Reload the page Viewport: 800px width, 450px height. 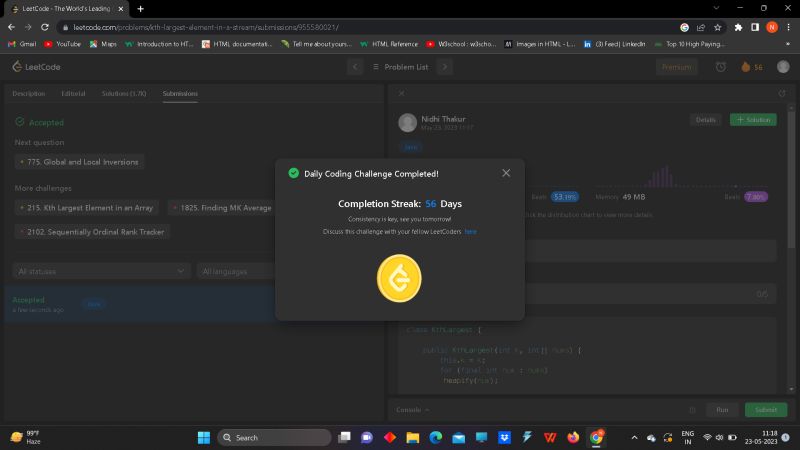pos(45,27)
